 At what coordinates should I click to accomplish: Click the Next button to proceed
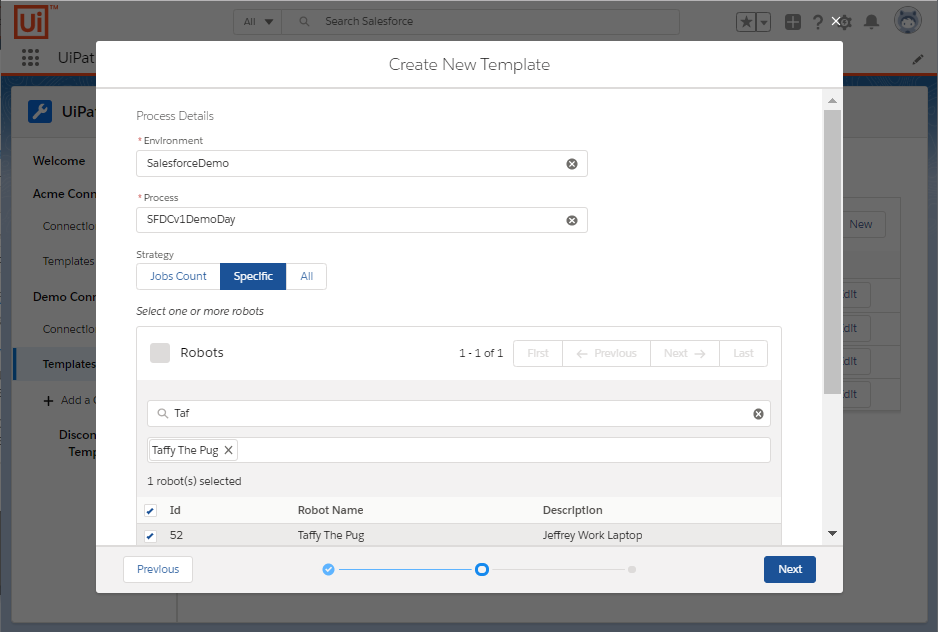click(789, 569)
